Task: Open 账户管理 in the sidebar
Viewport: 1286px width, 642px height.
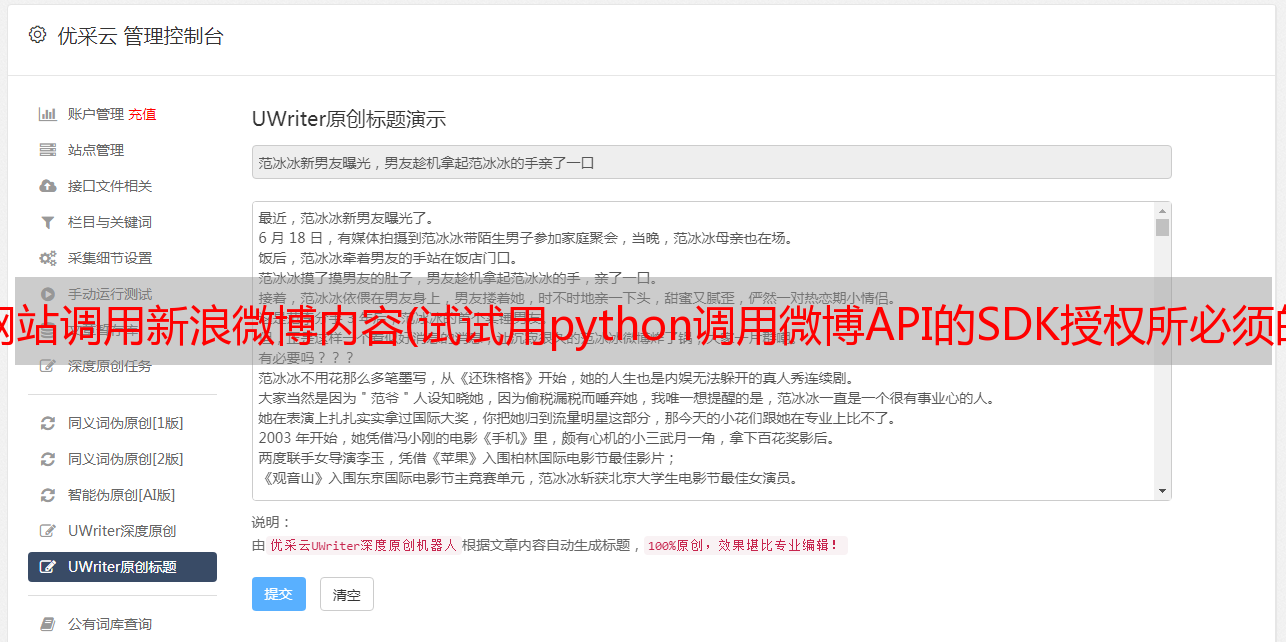Action: point(96,114)
